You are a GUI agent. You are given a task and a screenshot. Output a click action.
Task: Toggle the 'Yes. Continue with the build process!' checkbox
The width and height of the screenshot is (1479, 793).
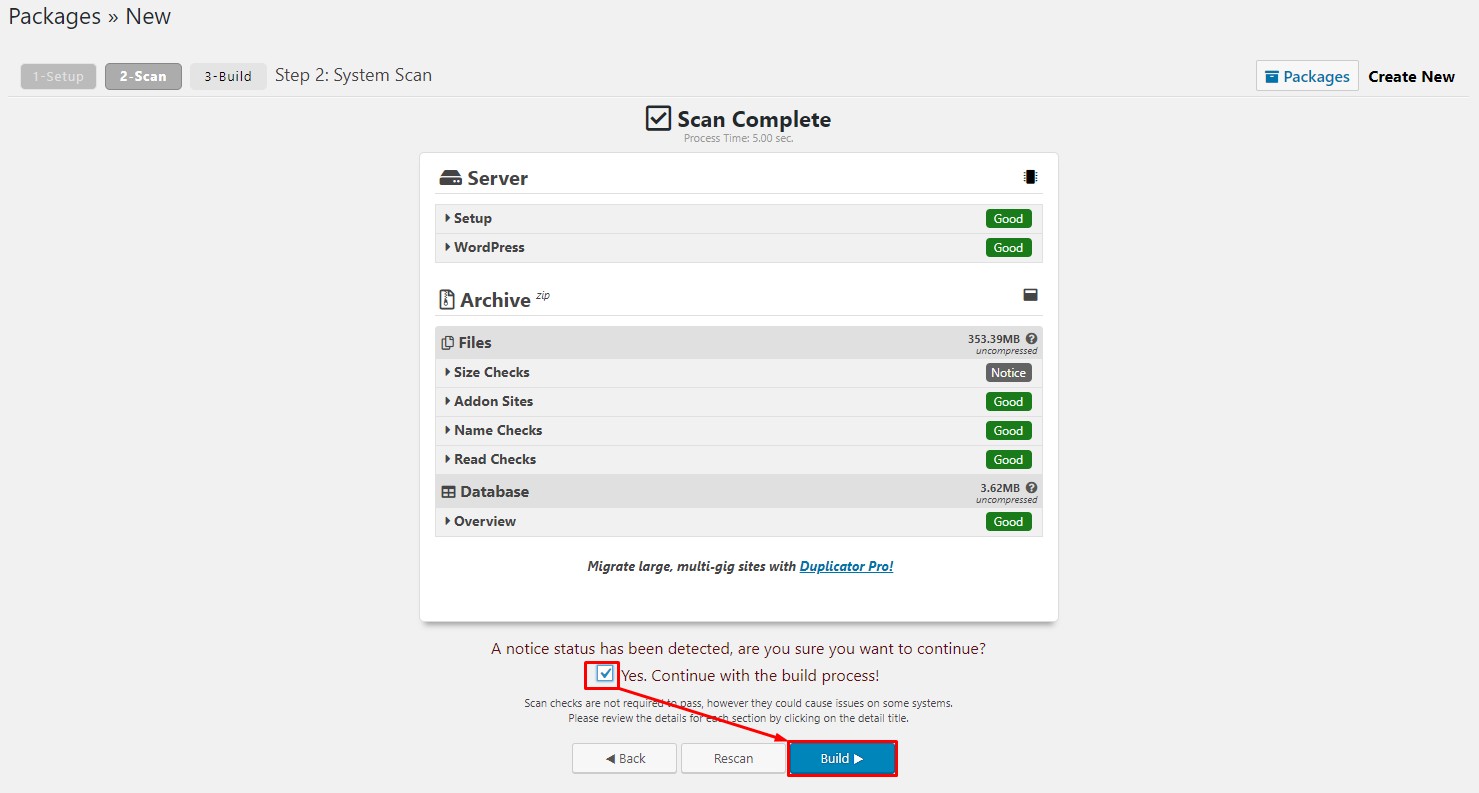[605, 674]
